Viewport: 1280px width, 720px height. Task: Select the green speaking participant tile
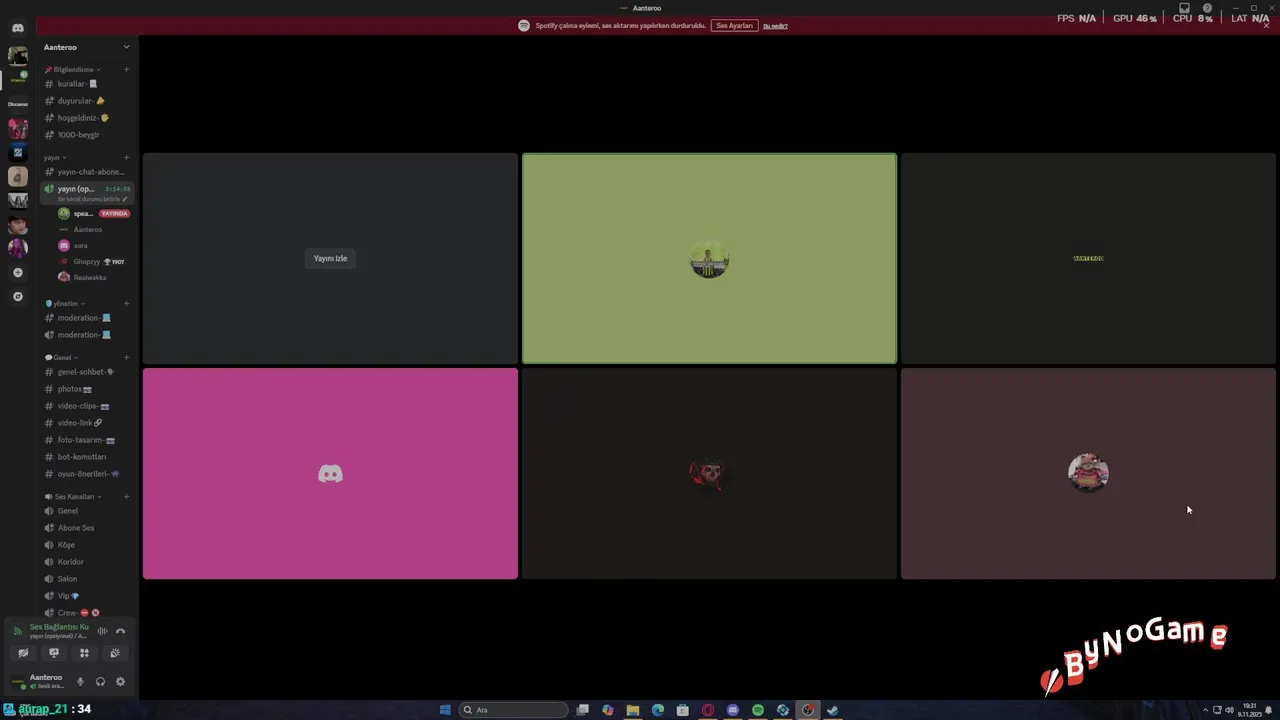coord(709,258)
